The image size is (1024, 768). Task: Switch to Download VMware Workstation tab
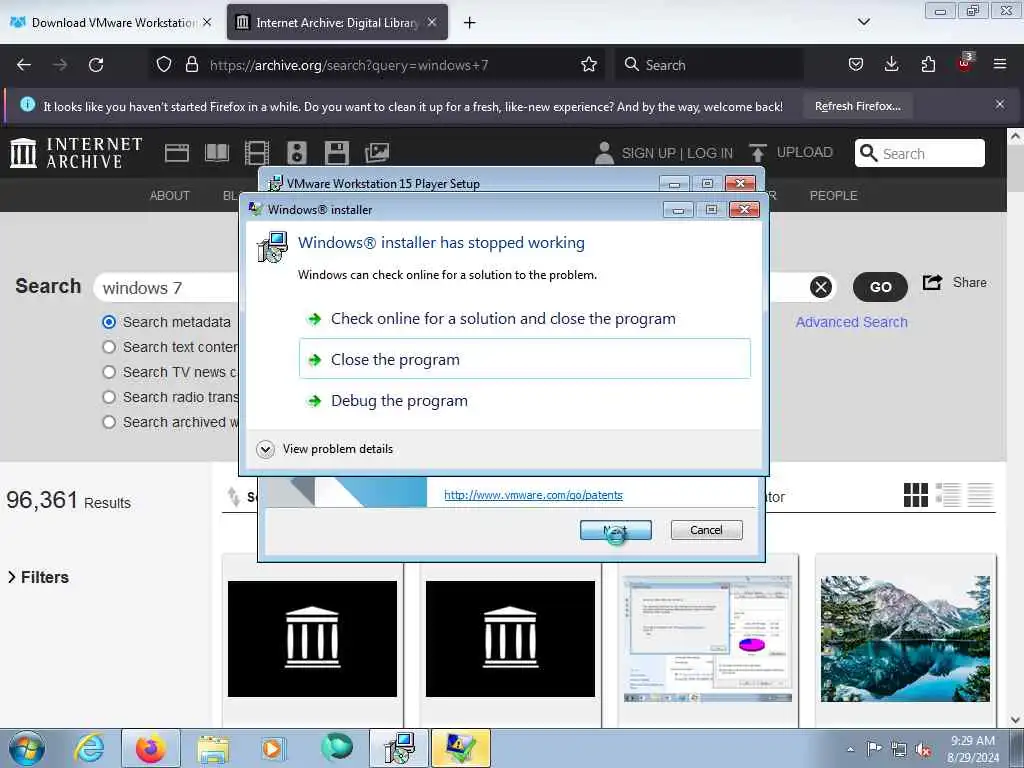coord(111,23)
